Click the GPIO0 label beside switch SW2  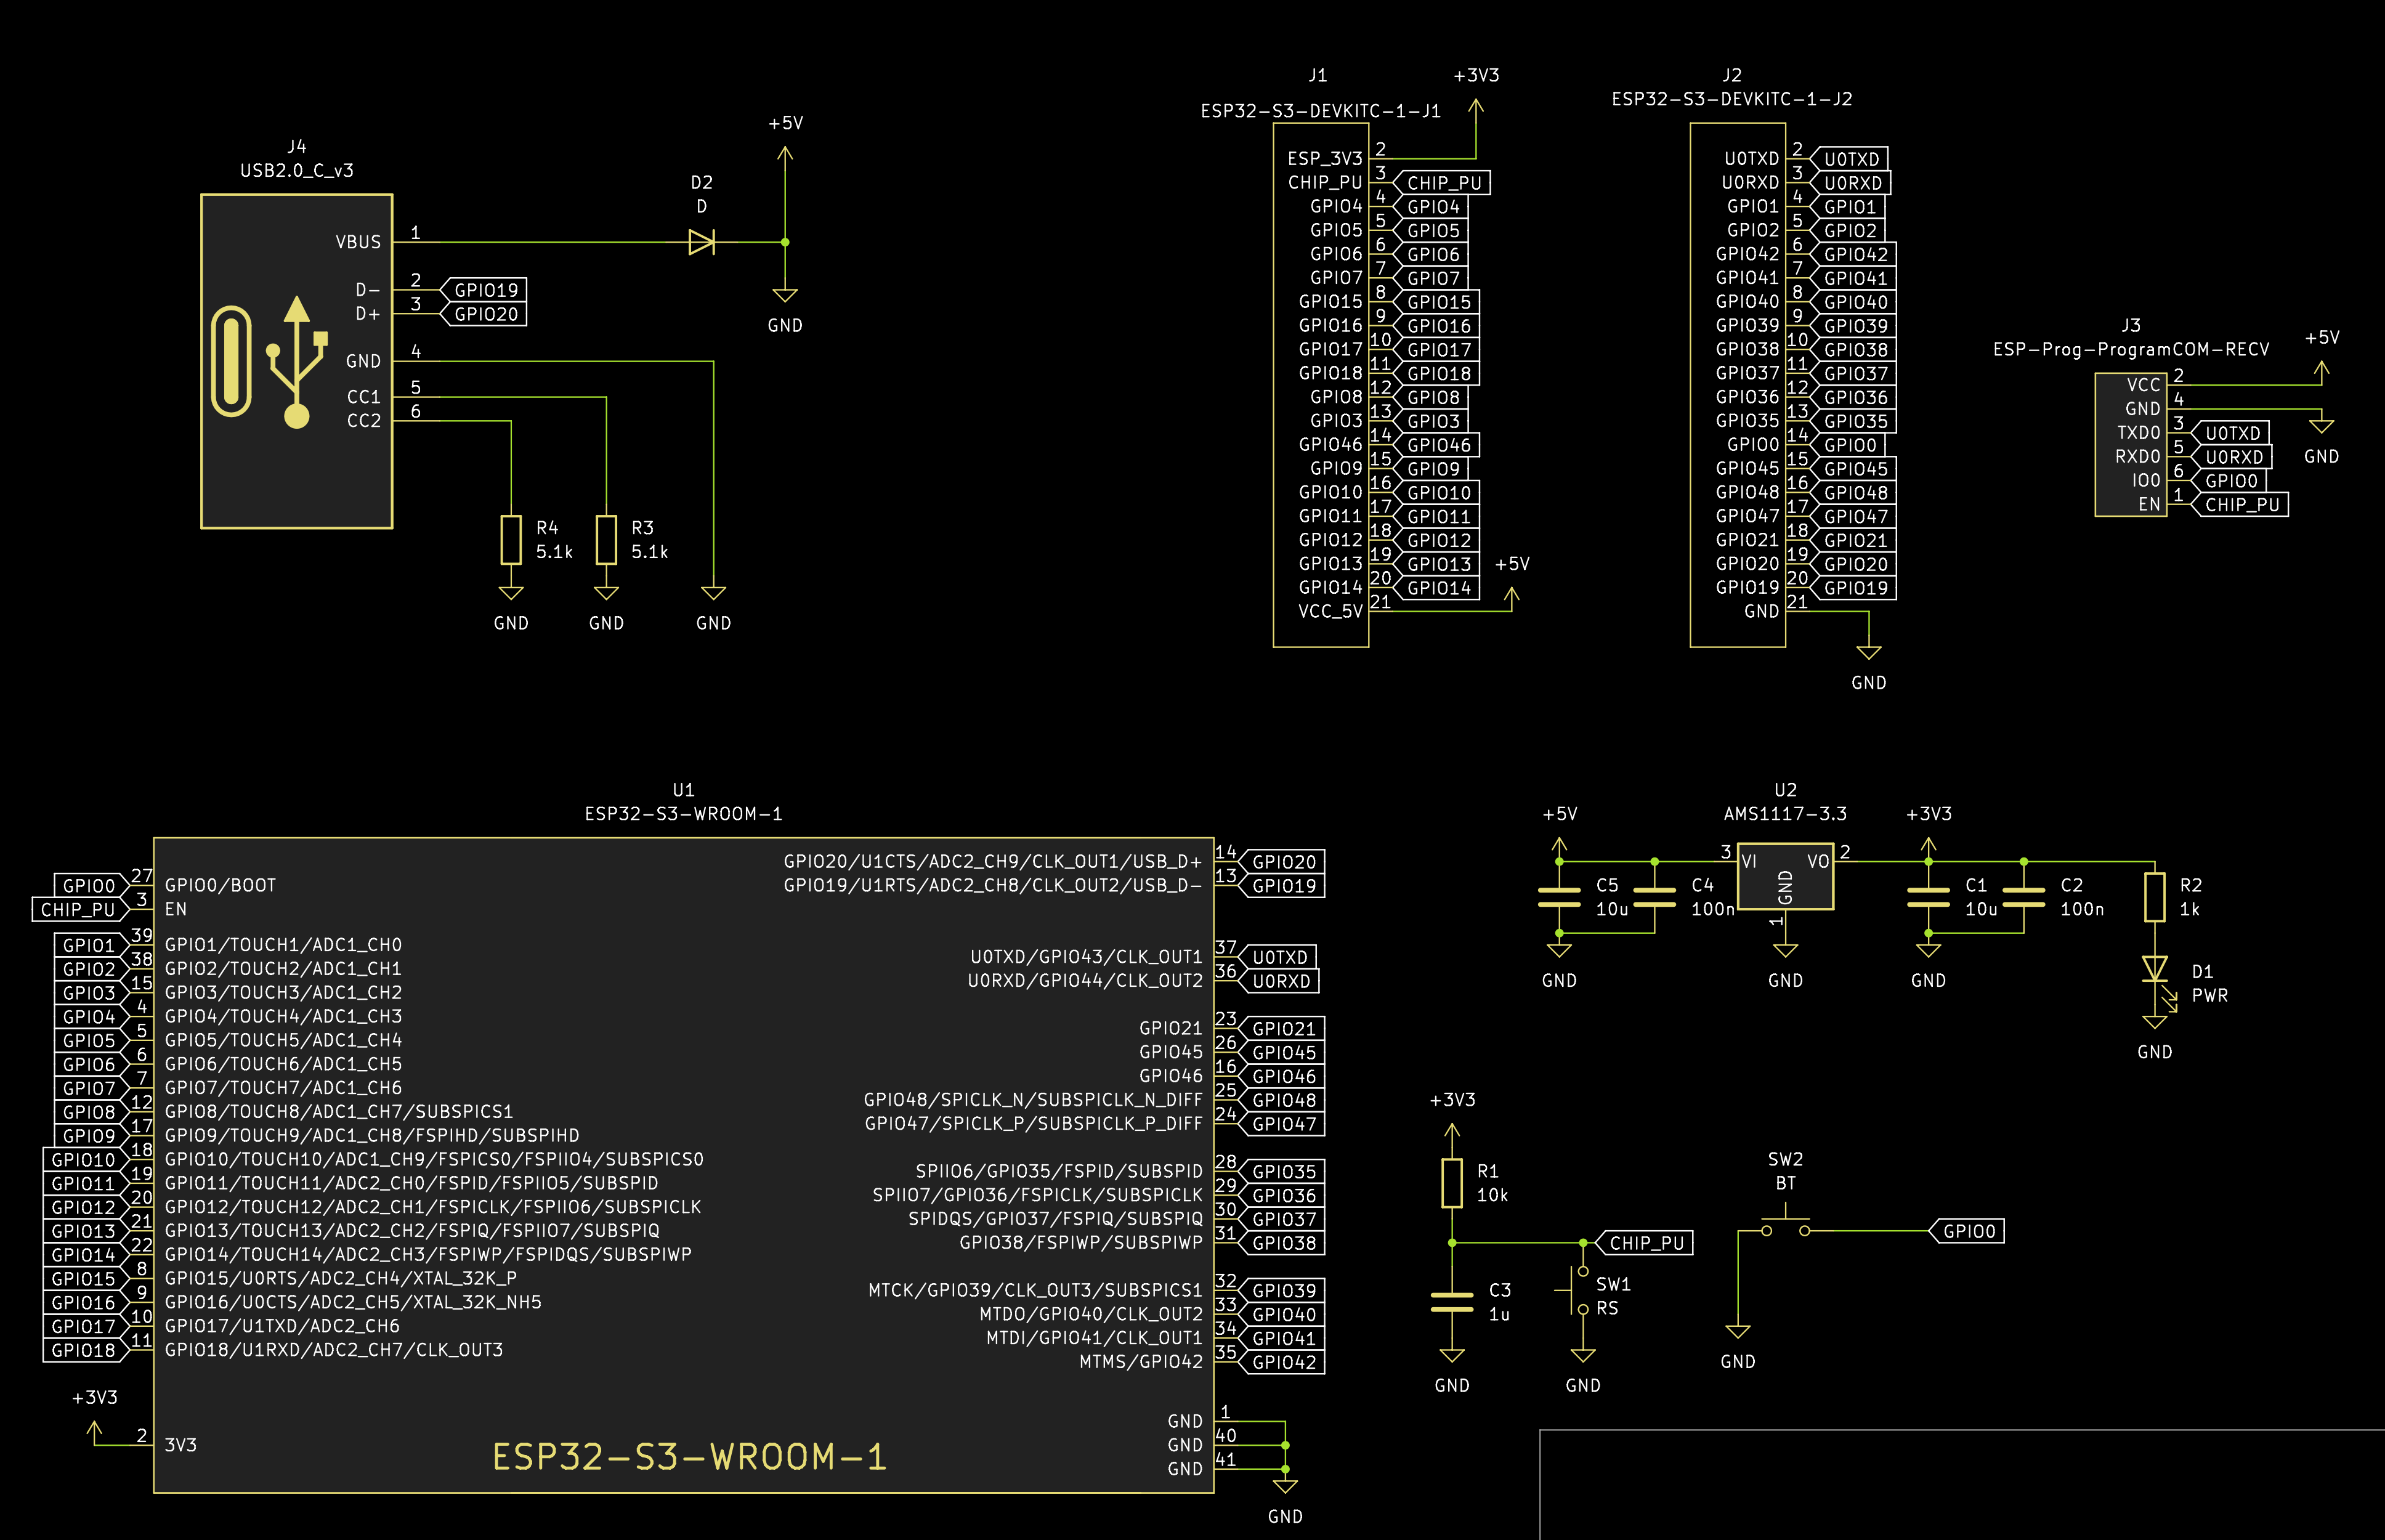pyautogui.click(x=1967, y=1231)
